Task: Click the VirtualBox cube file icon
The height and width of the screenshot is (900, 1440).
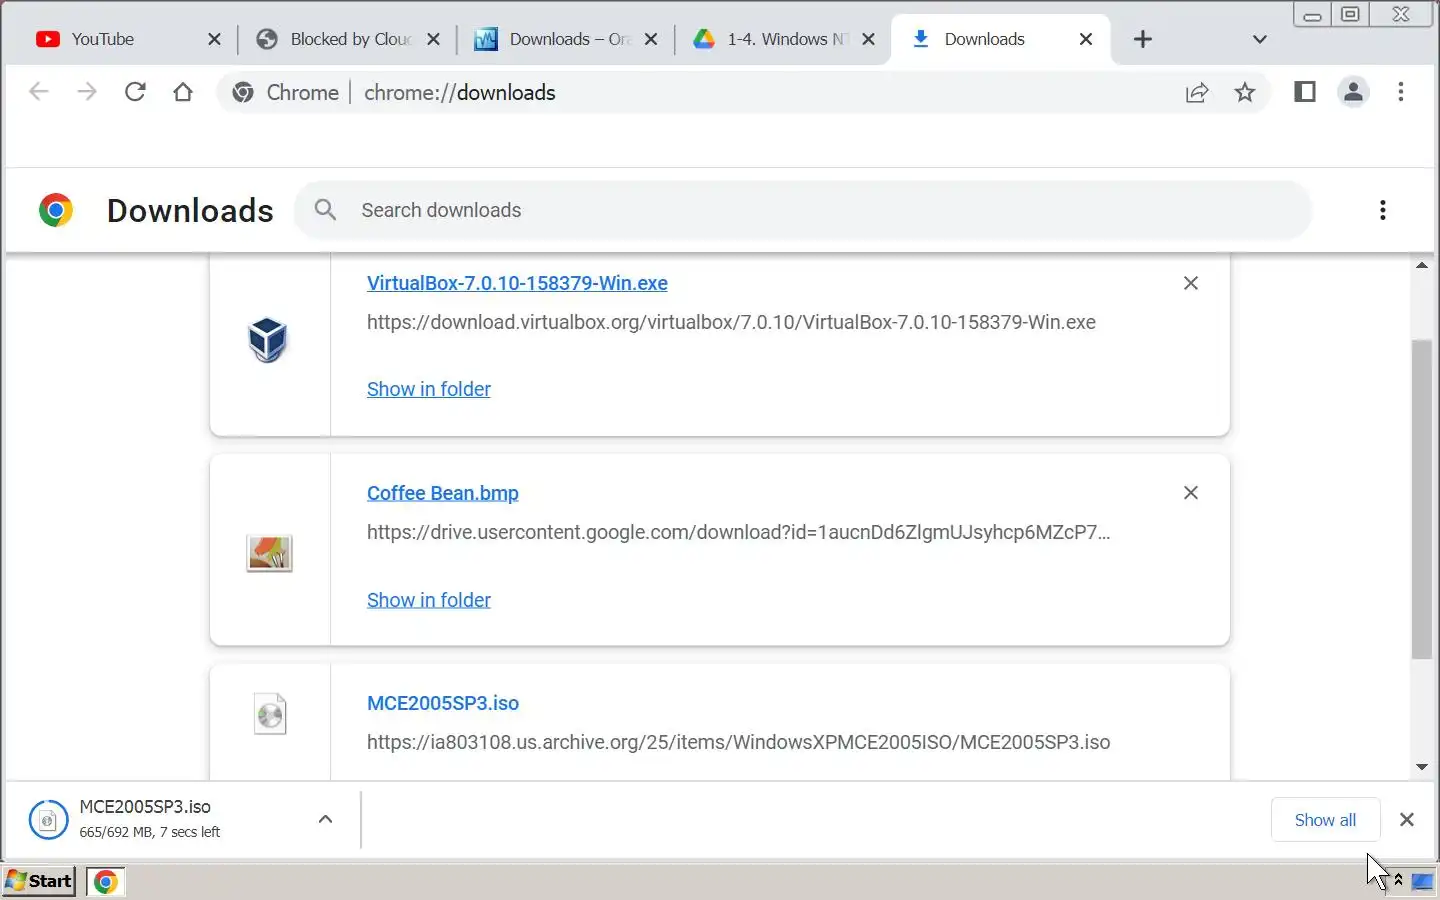Action: pos(268,340)
